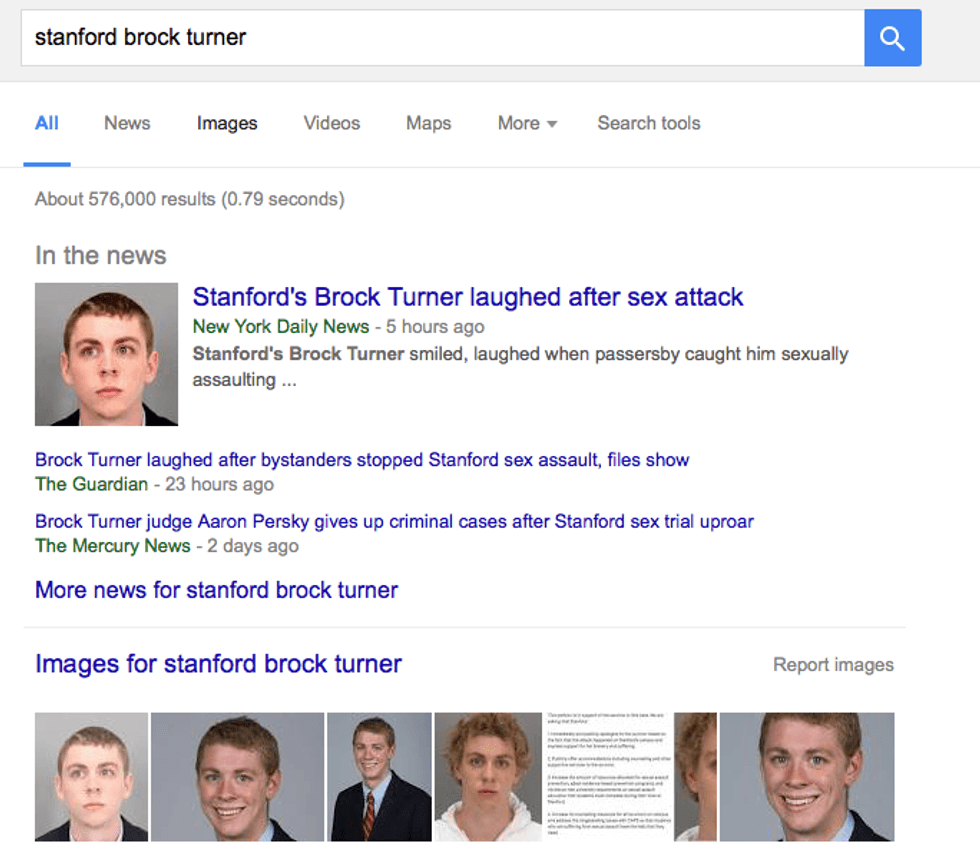Switch to the News tab
The width and height of the screenshot is (980, 860).
coord(127,123)
